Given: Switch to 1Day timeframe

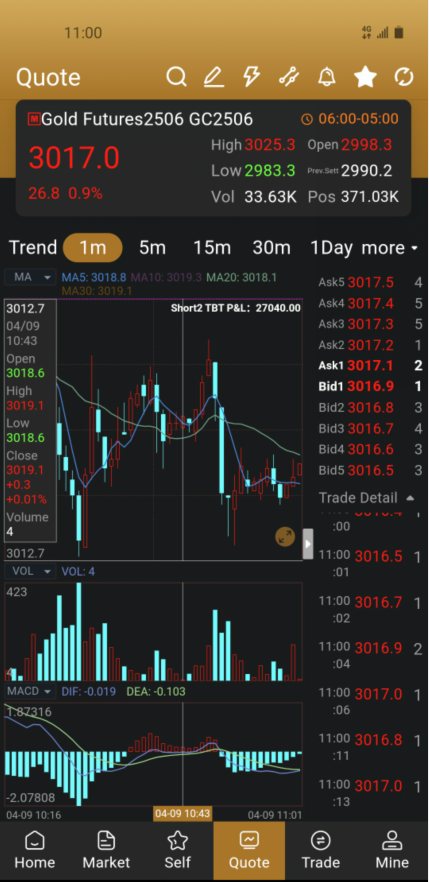Looking at the screenshot, I should (331, 248).
